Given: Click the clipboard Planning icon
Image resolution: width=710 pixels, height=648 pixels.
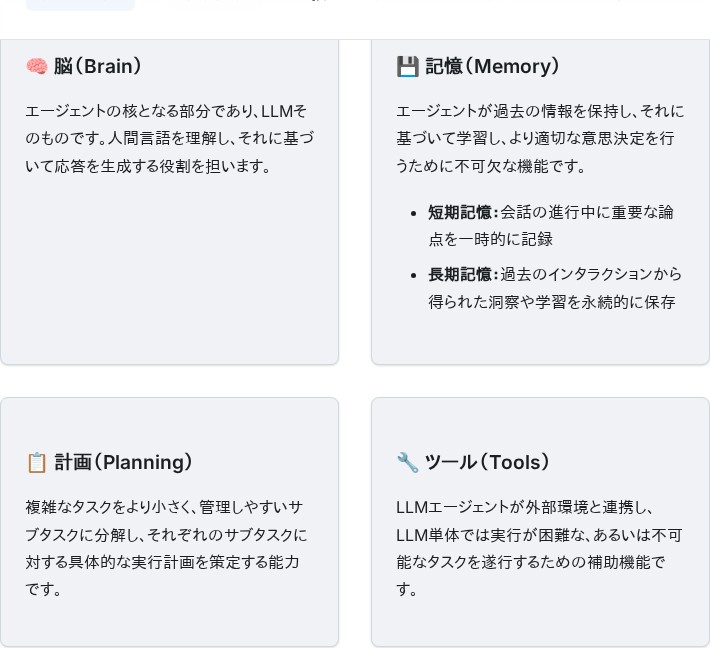Looking at the screenshot, I should point(37,463).
